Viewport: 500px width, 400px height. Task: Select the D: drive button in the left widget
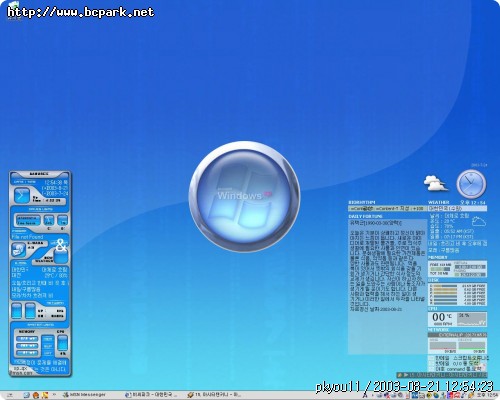[63, 220]
